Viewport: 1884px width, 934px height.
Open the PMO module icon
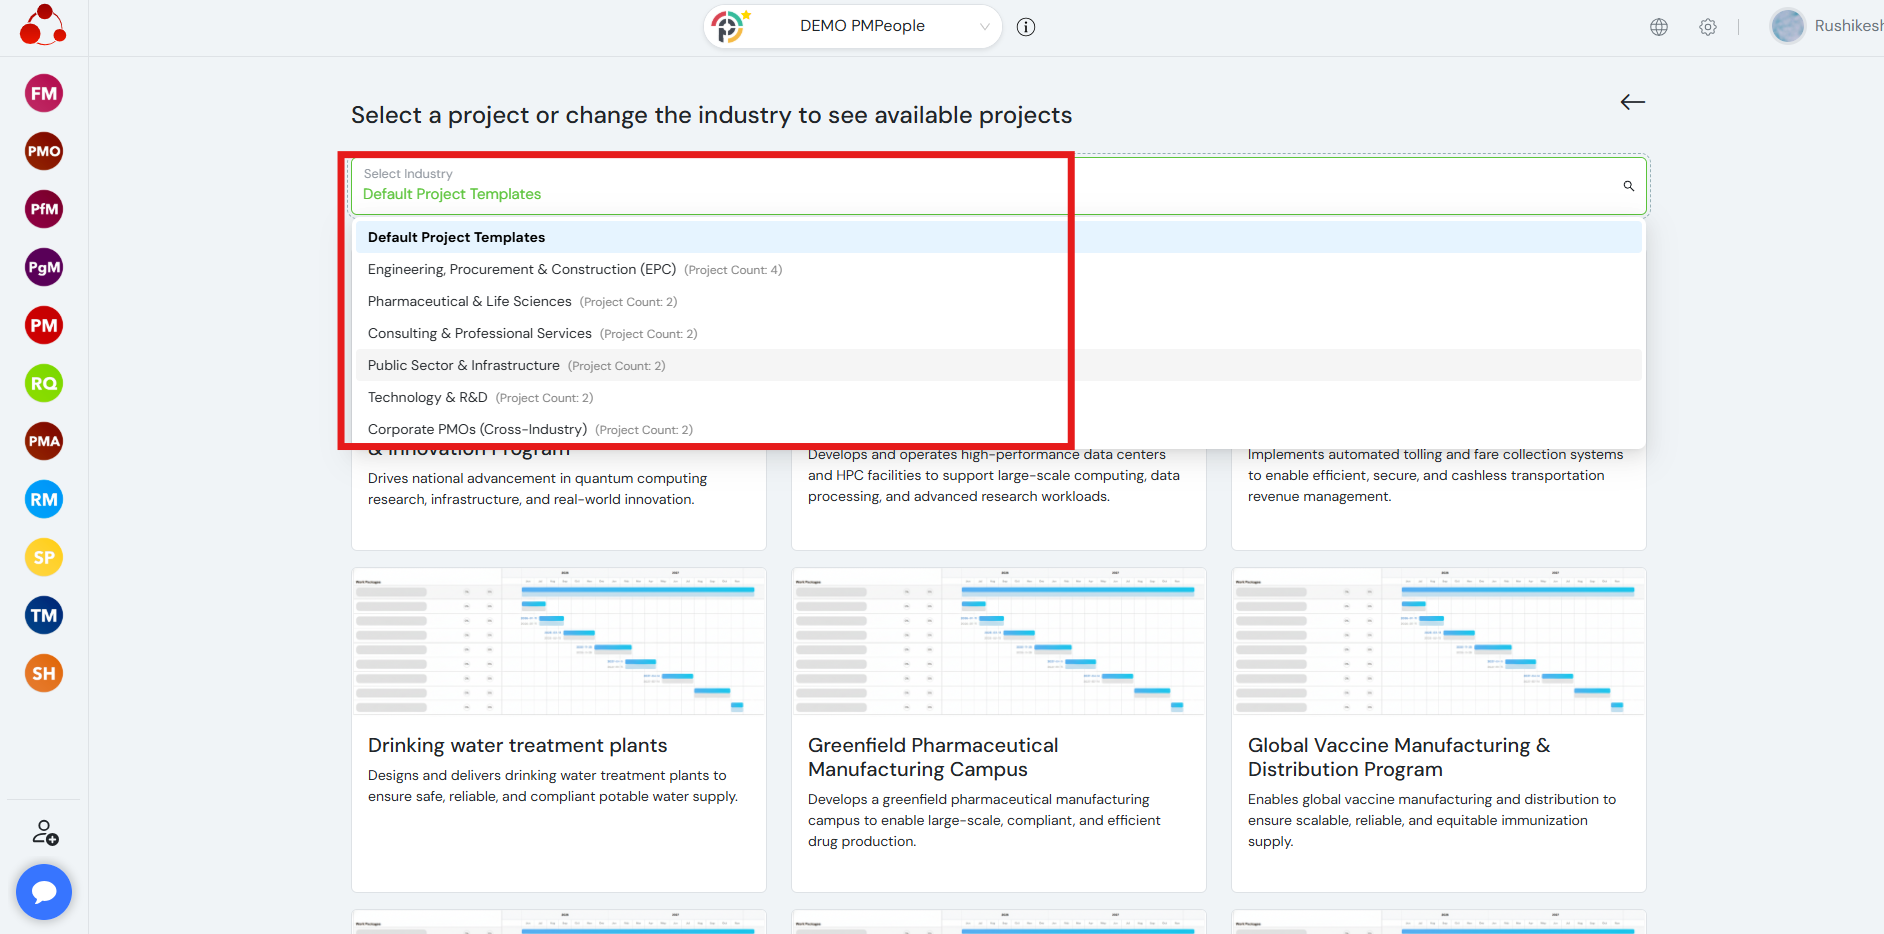(x=44, y=152)
